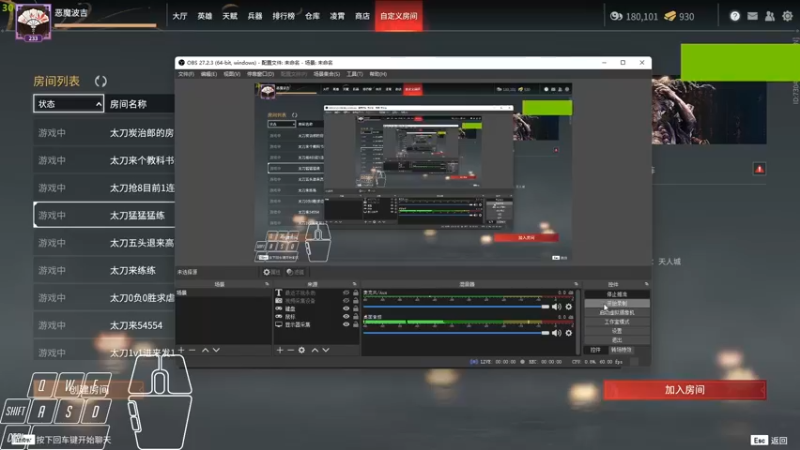Add a scene with the OBS scenes plus icon
The image size is (800, 450).
click(181, 350)
